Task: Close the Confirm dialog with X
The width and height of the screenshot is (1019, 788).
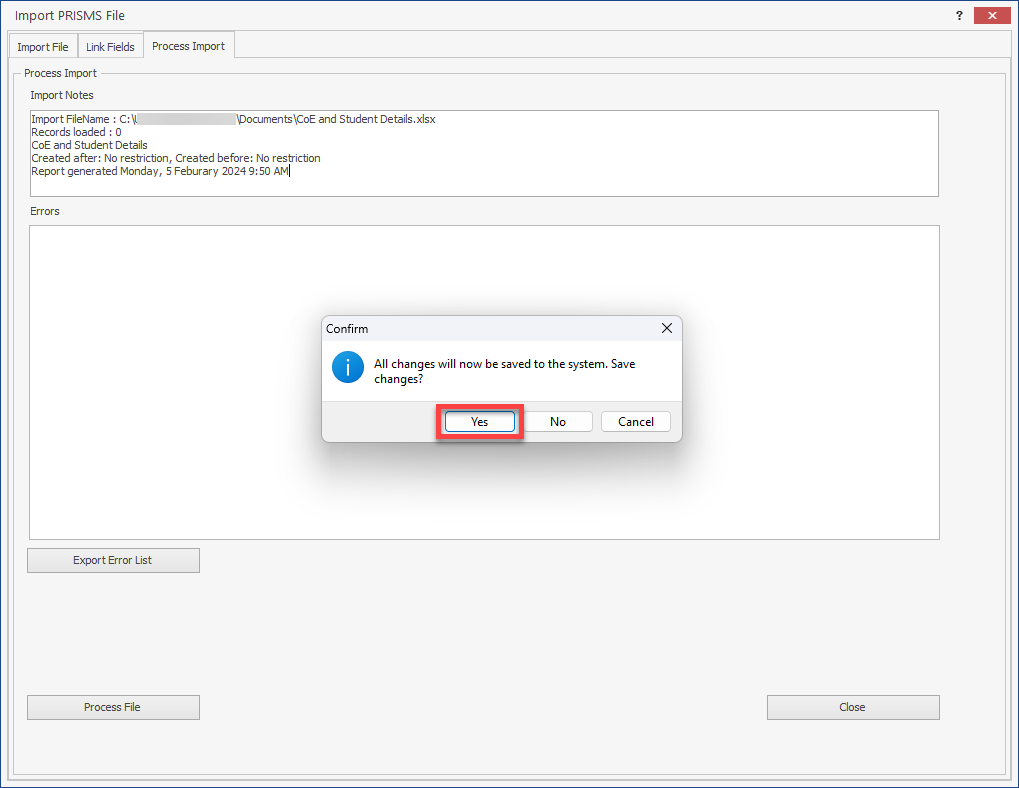Action: (x=667, y=328)
